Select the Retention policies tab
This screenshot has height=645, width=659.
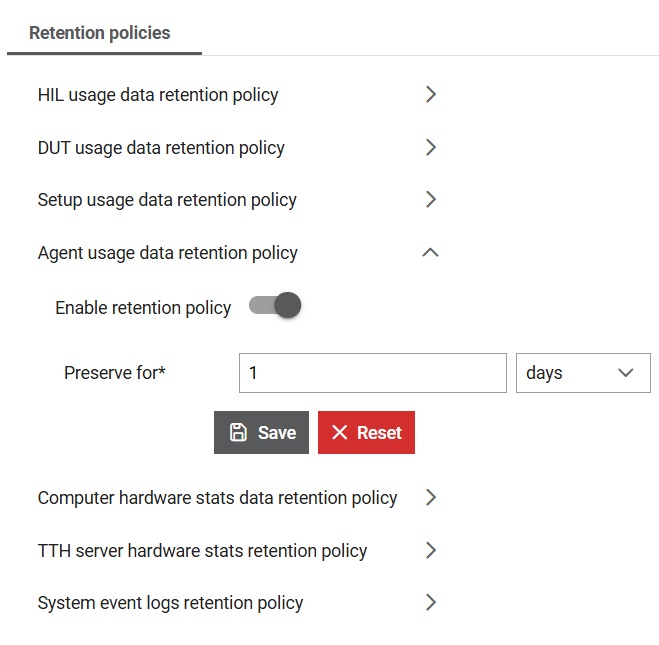[x=100, y=33]
